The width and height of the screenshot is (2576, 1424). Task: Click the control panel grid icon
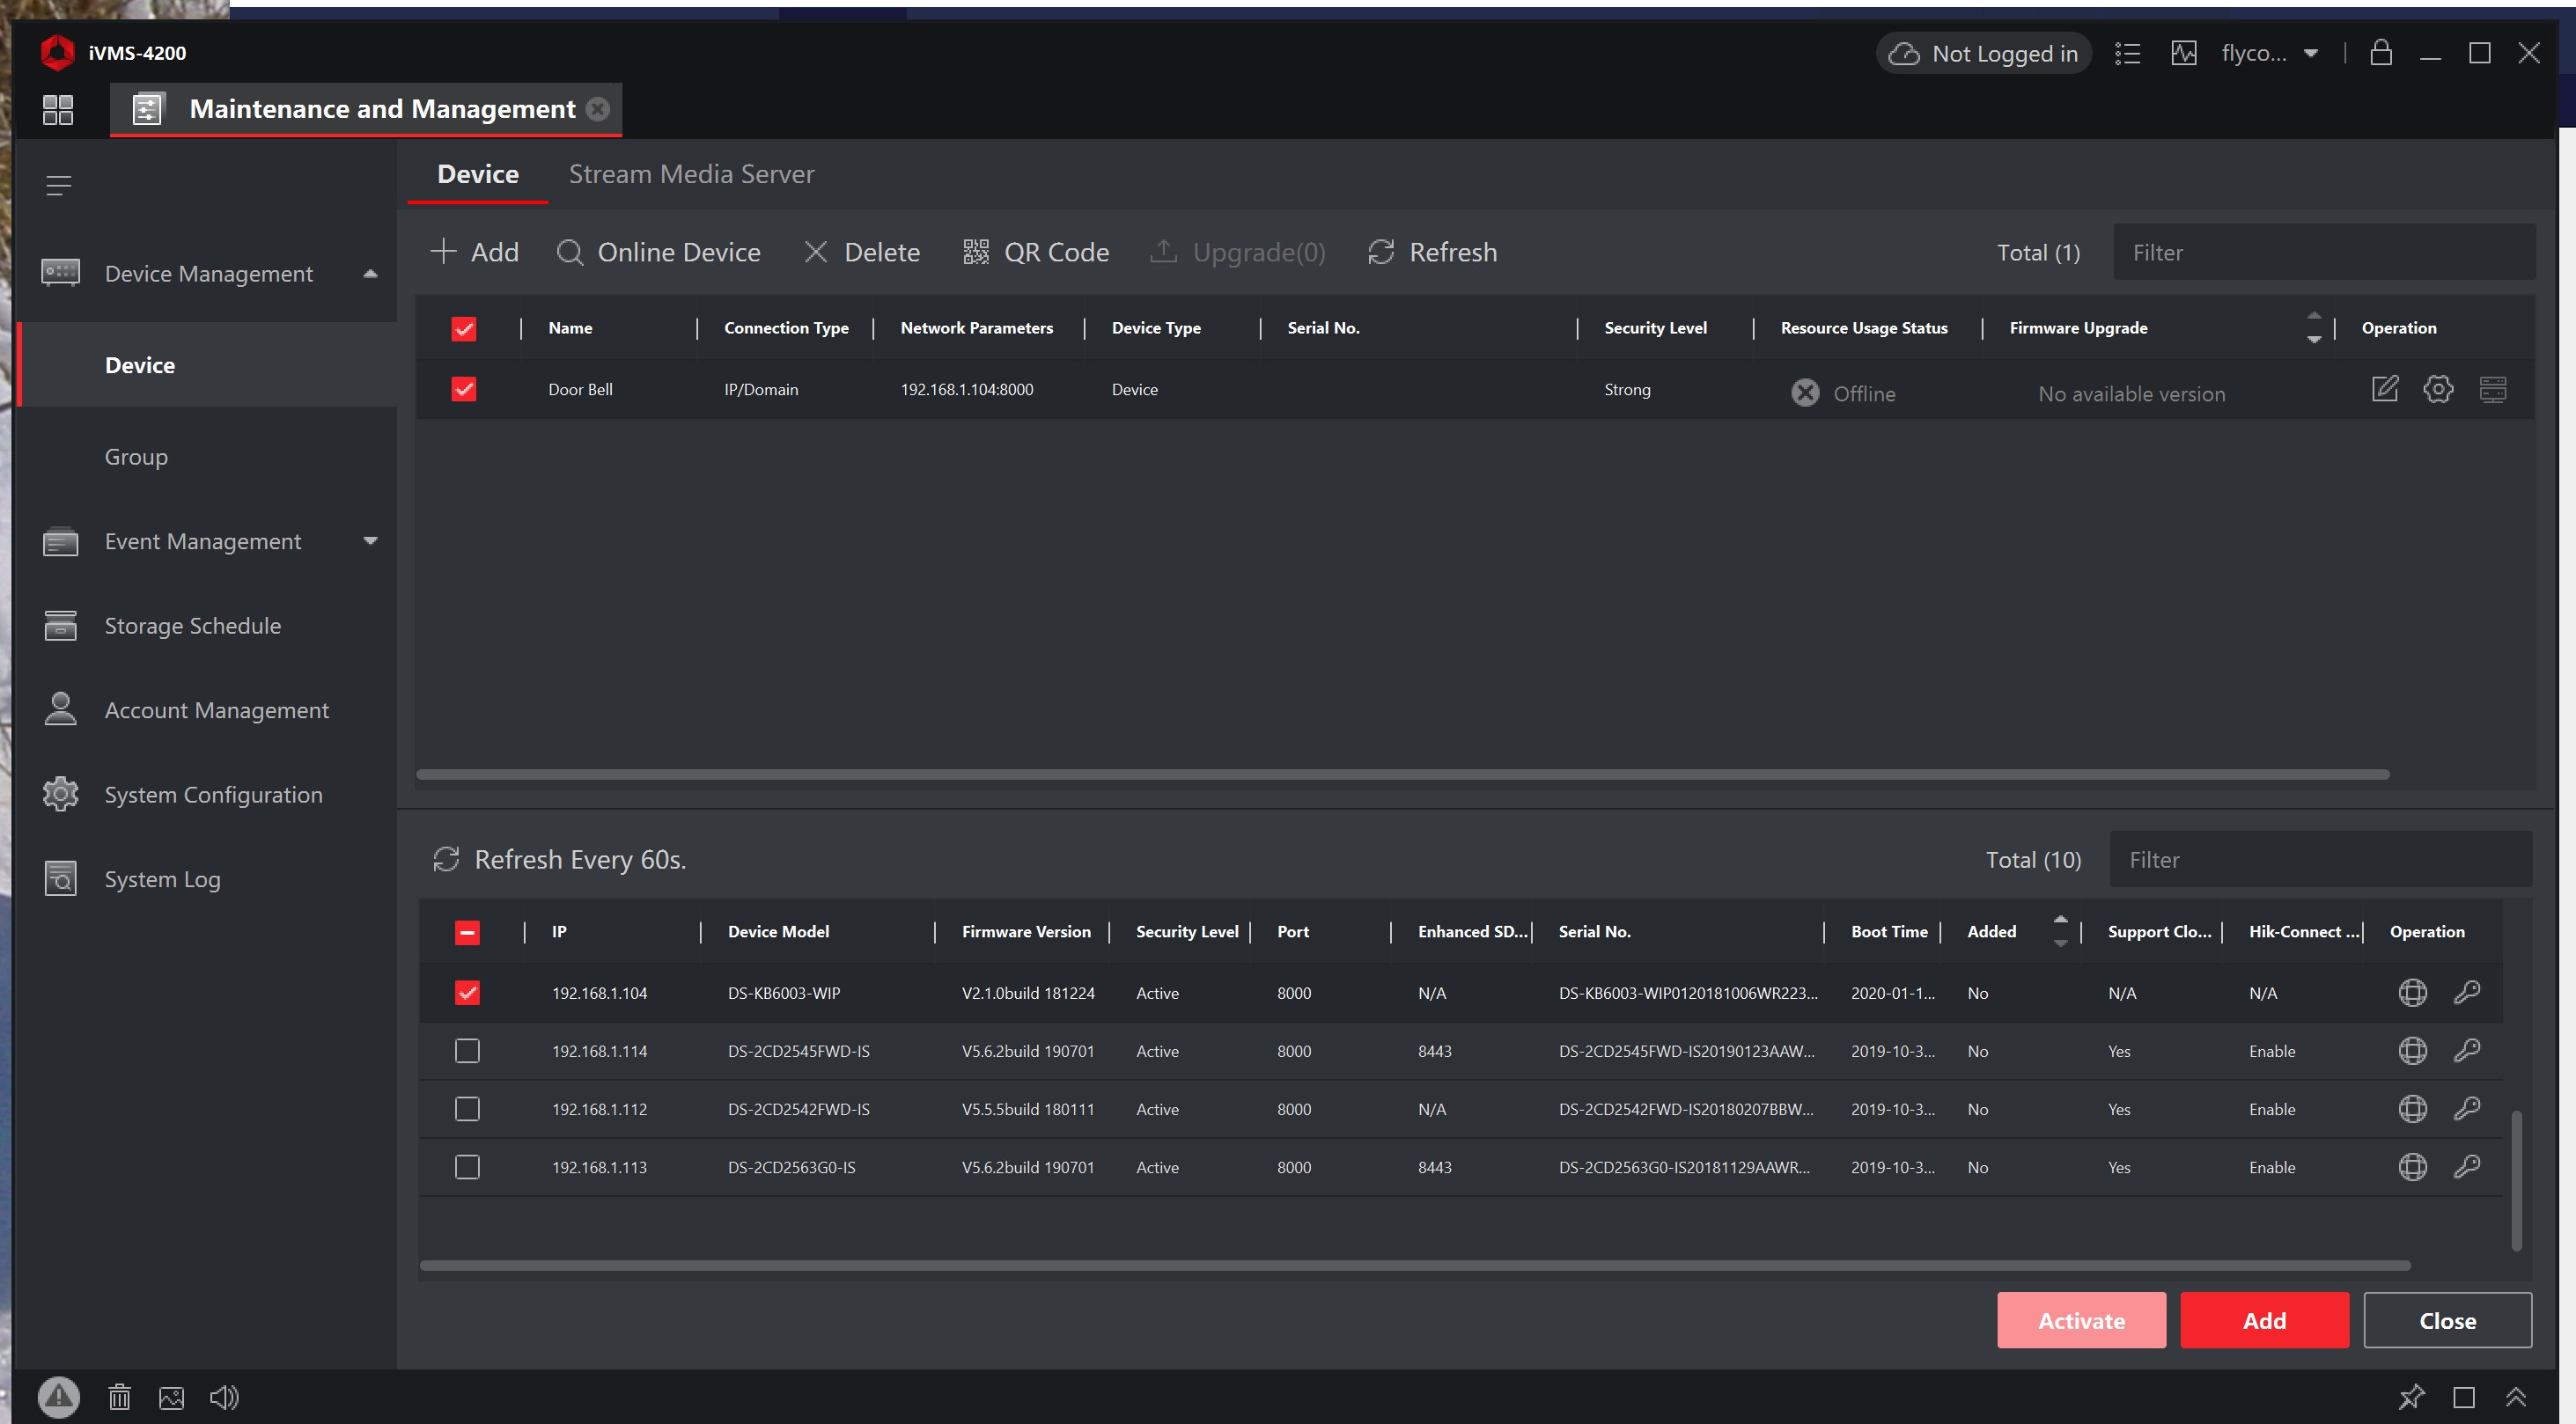58,109
